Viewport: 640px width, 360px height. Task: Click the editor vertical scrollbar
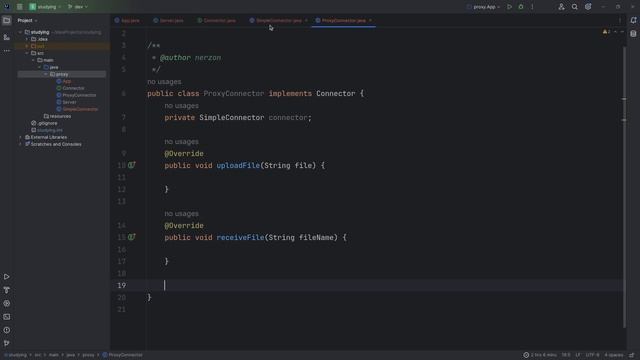[x=624, y=187]
